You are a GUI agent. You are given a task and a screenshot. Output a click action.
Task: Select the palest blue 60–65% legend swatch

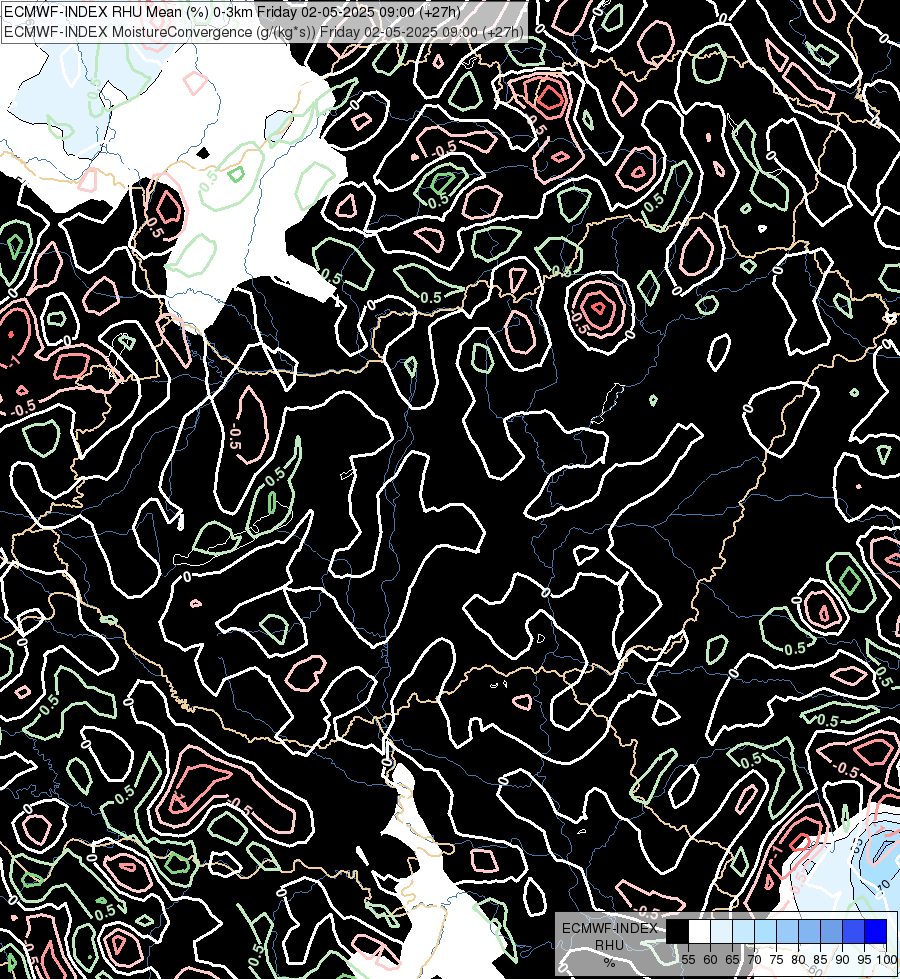click(x=721, y=931)
